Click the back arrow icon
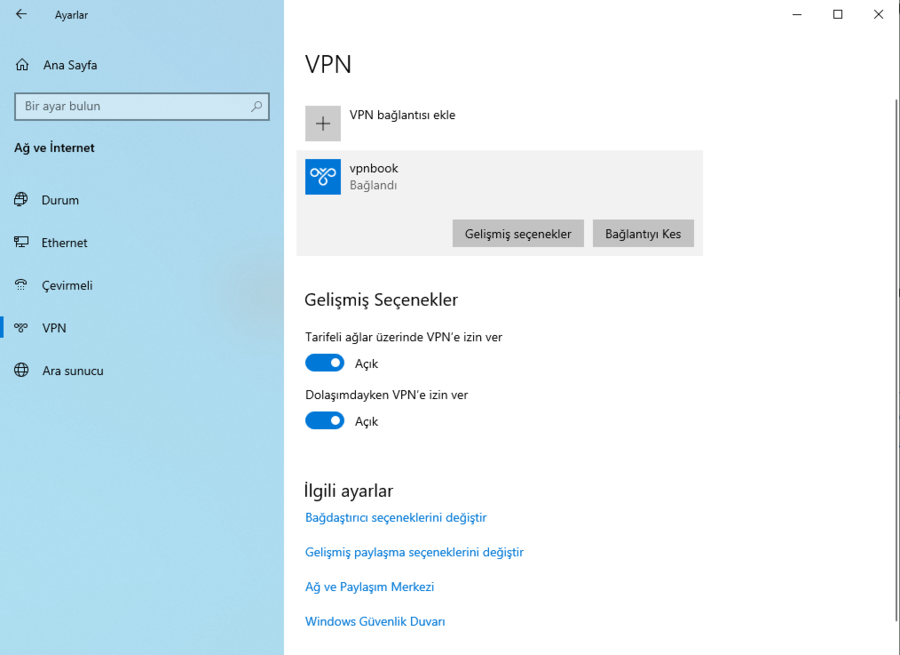The height and width of the screenshot is (655, 900). point(21,15)
